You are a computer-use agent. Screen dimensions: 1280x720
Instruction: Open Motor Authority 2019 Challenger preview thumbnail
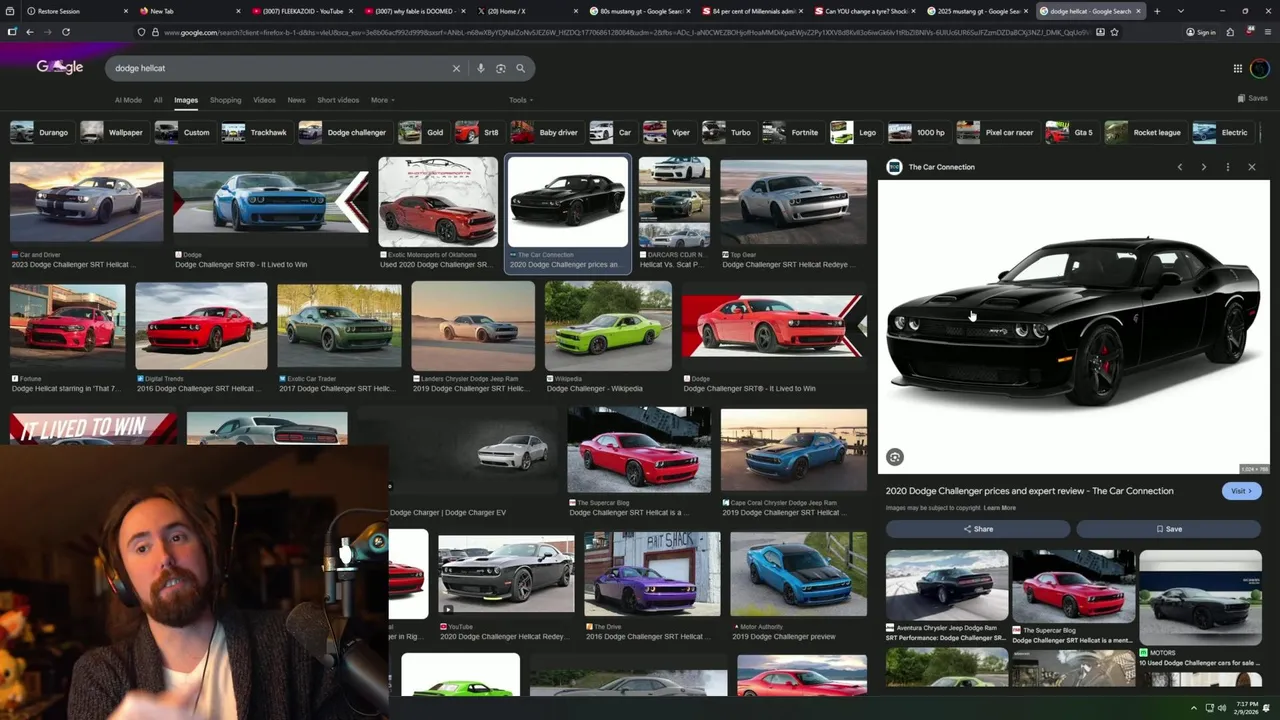pyautogui.click(x=798, y=573)
